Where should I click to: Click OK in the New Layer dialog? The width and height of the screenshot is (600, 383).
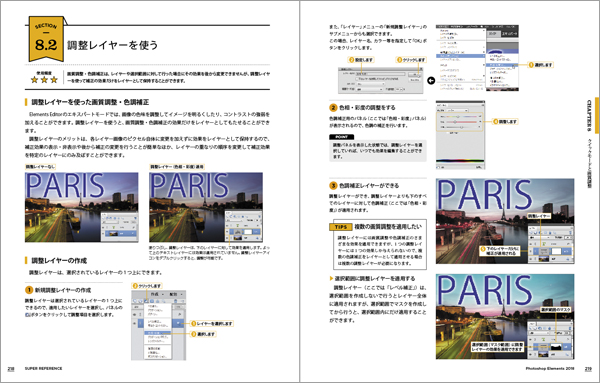[x=414, y=75]
